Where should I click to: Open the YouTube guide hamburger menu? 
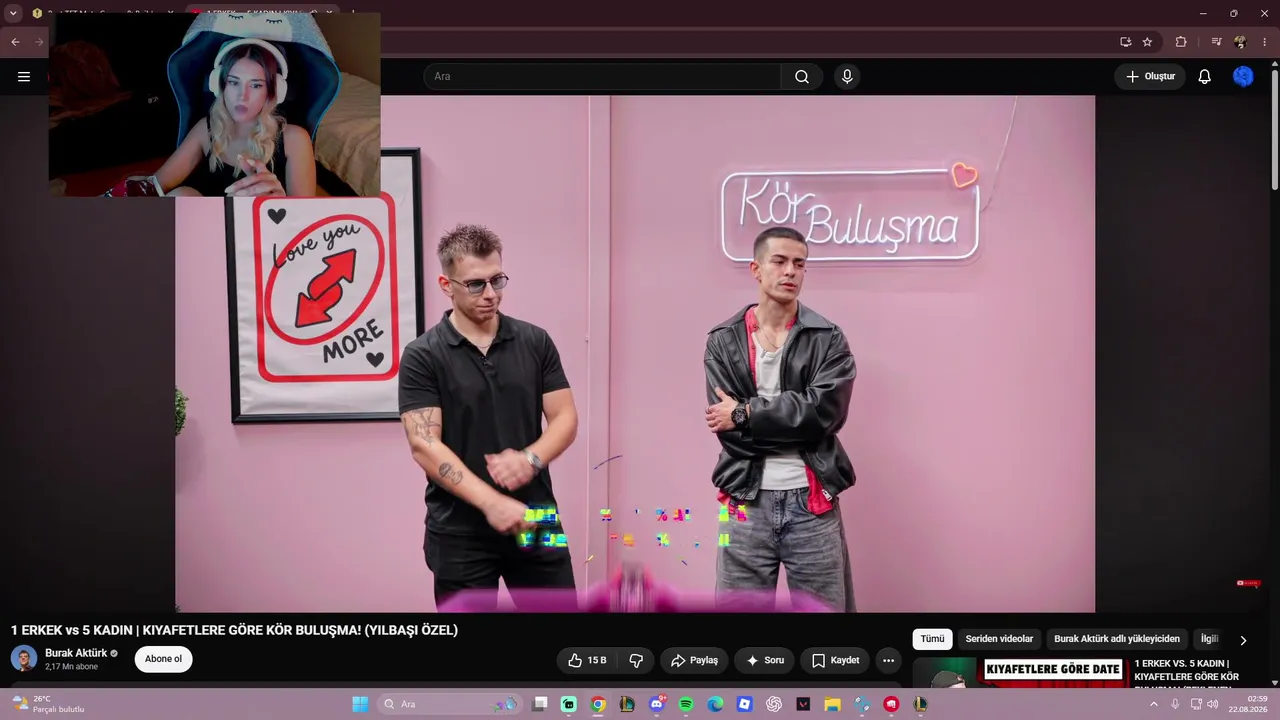coord(24,77)
